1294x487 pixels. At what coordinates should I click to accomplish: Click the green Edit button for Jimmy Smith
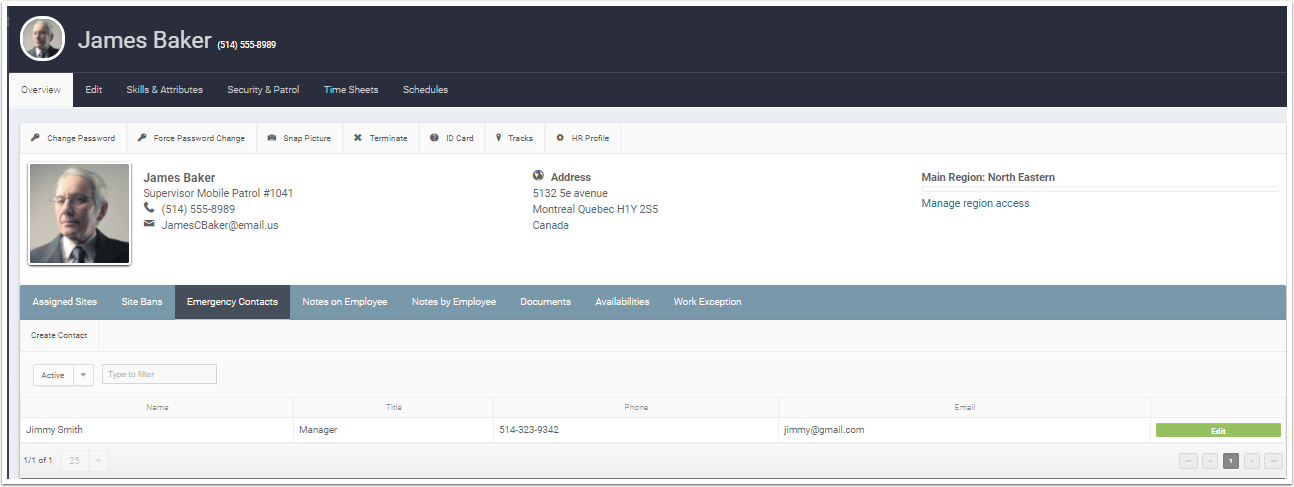click(x=1218, y=430)
